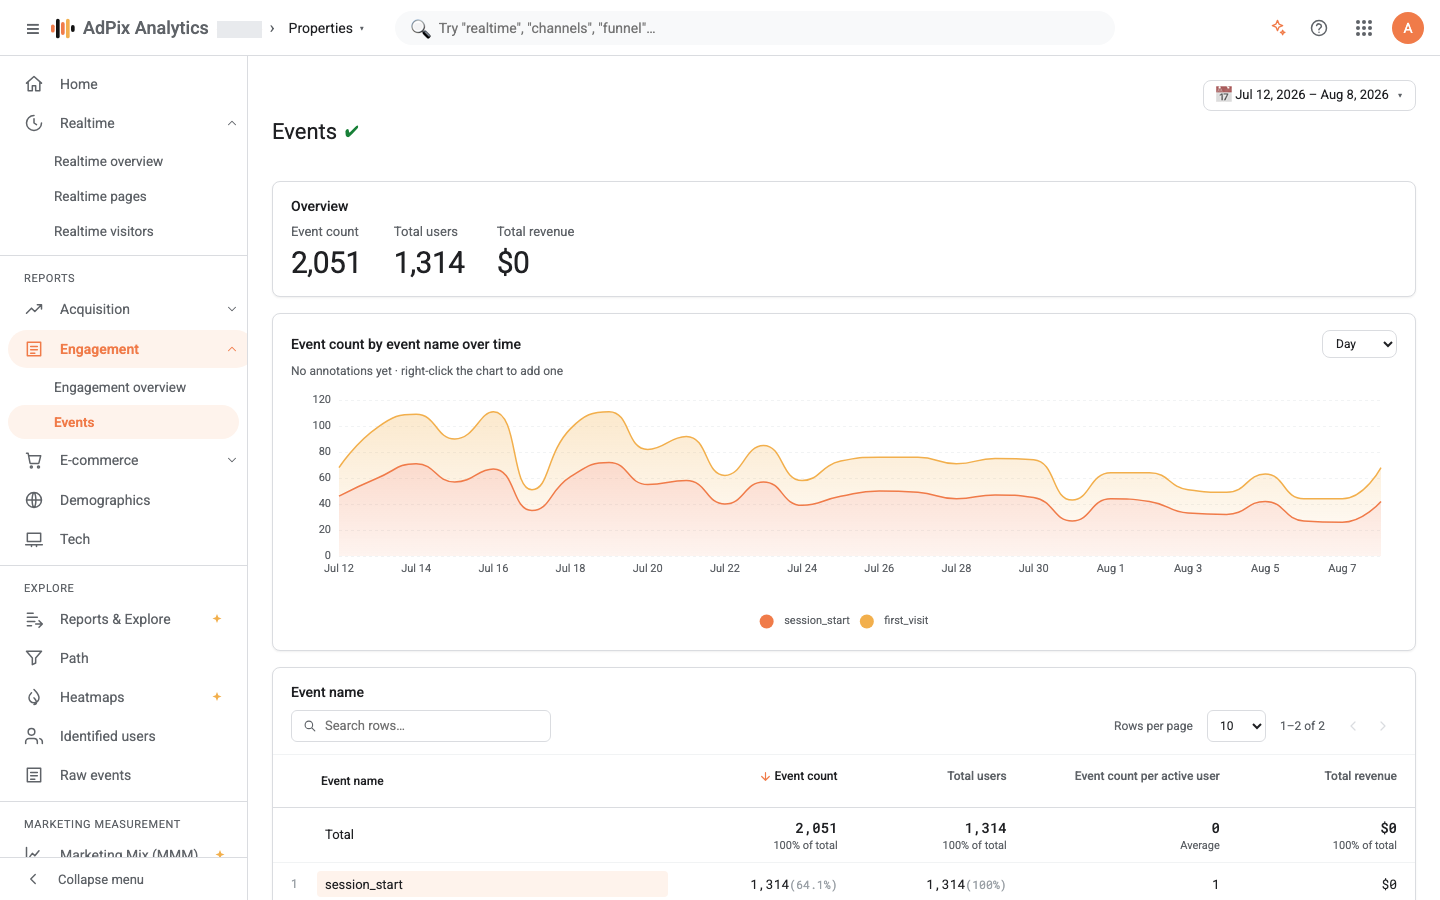Click the Path funnel icon
Viewport: 1440px width, 900px height.
(34, 658)
